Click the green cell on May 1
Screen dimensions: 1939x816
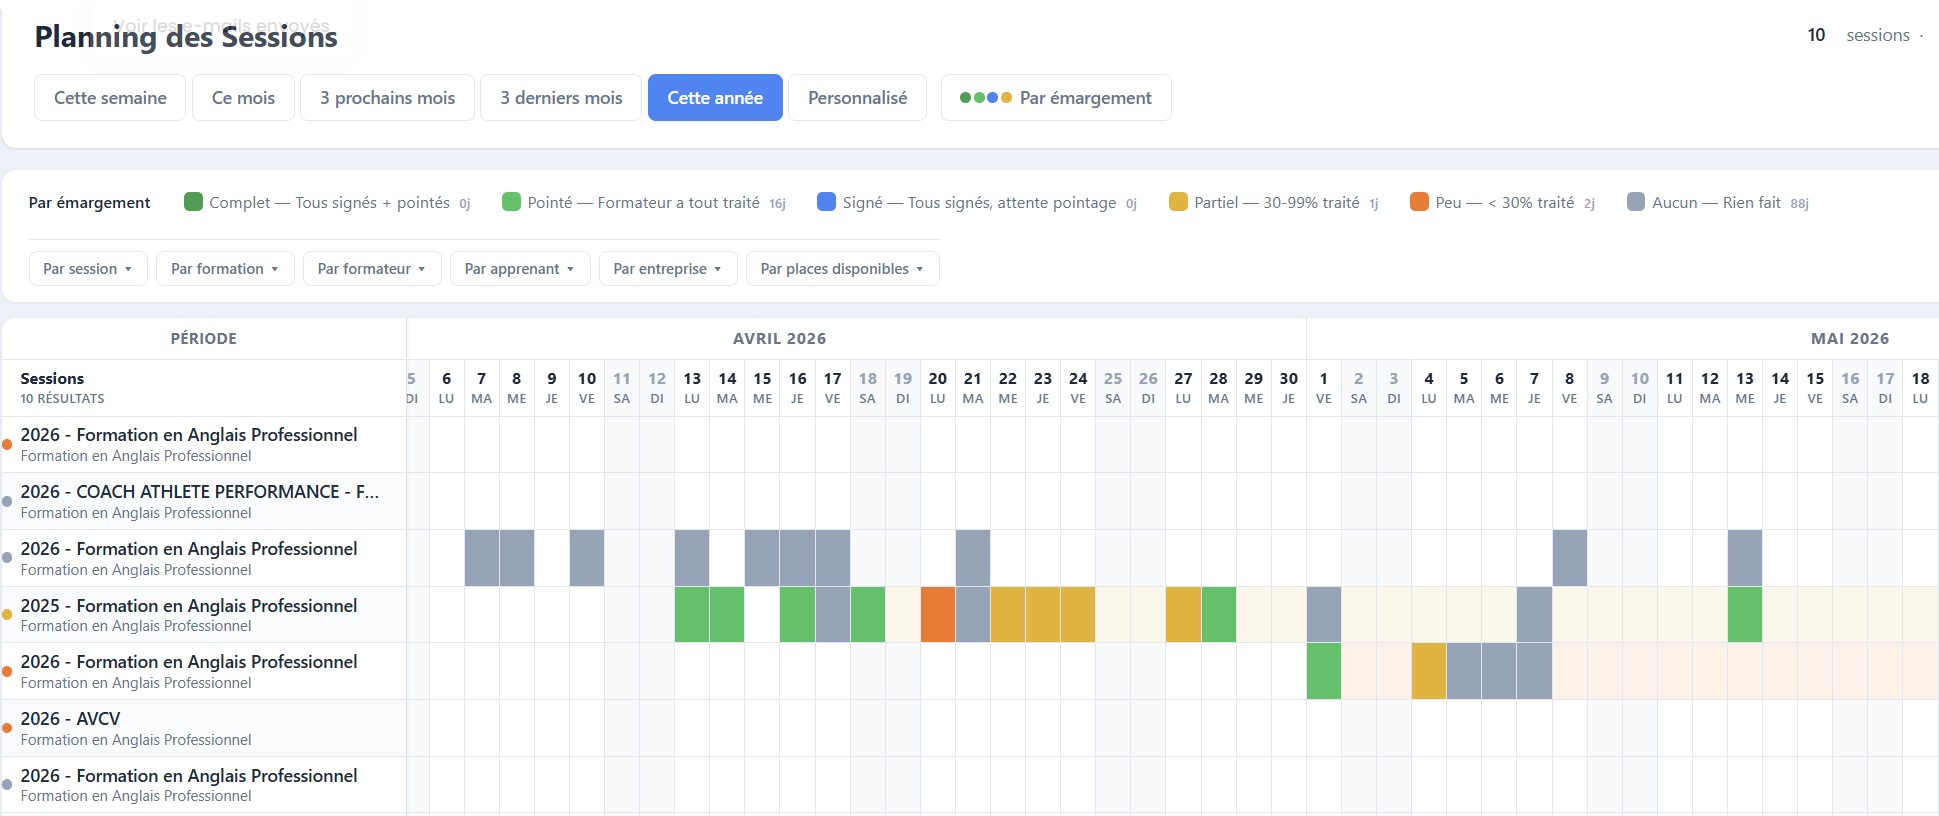click(x=1324, y=671)
